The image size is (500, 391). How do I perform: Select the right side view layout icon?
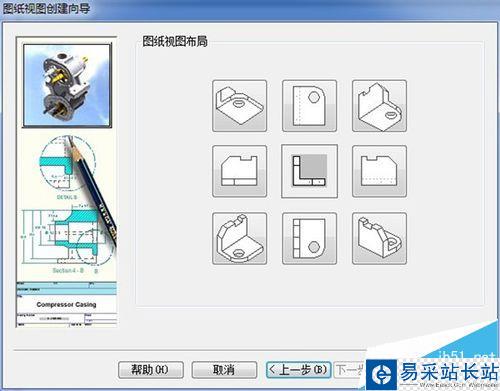tap(379, 171)
